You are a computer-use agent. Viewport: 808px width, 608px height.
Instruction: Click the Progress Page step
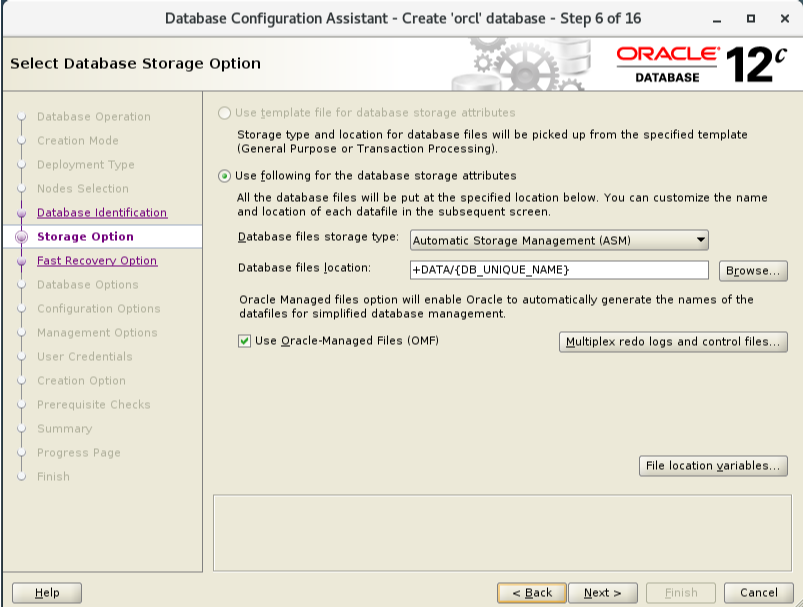(79, 452)
